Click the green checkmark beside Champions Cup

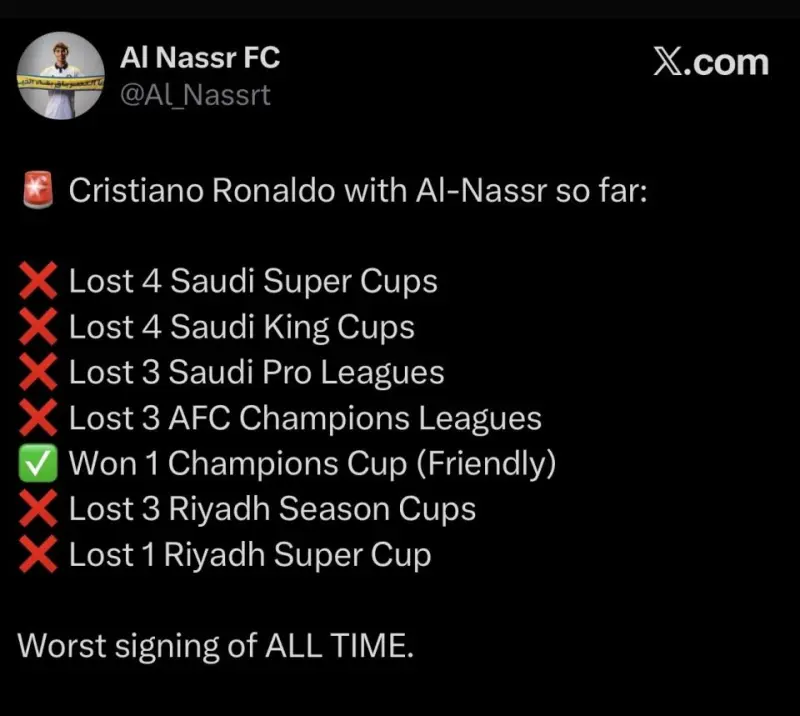pos(37,464)
